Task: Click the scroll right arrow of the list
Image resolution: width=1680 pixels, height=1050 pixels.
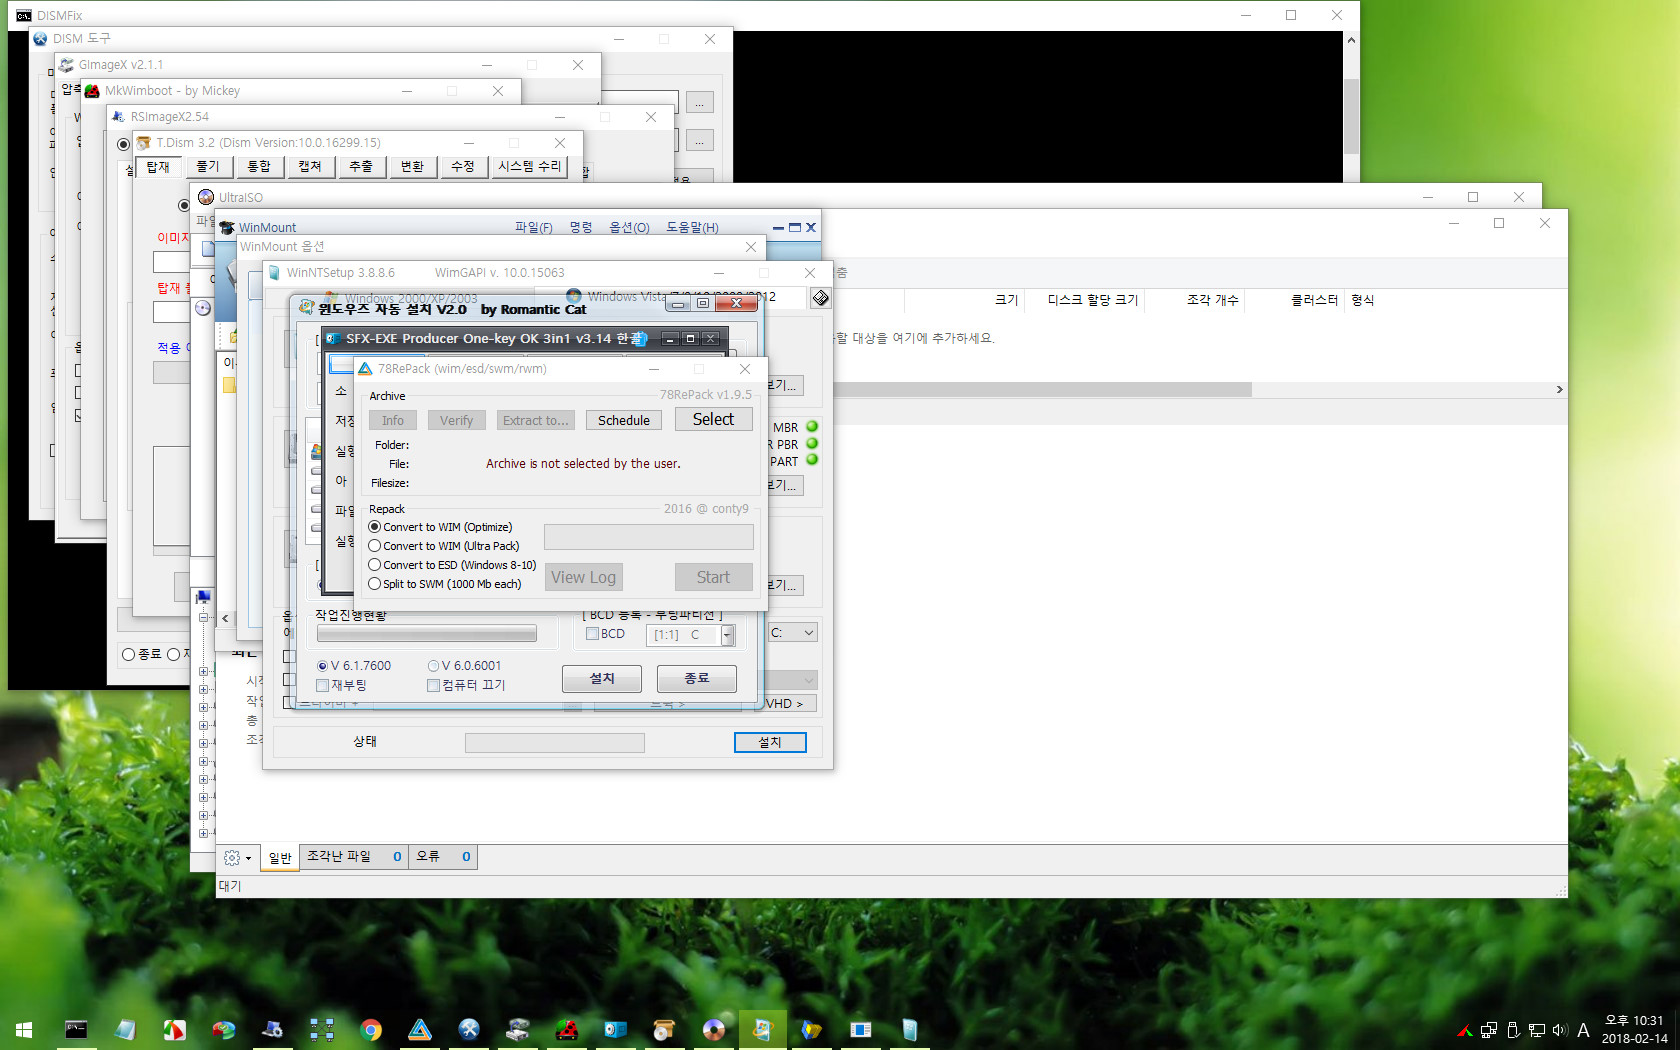Action: pos(1559,390)
